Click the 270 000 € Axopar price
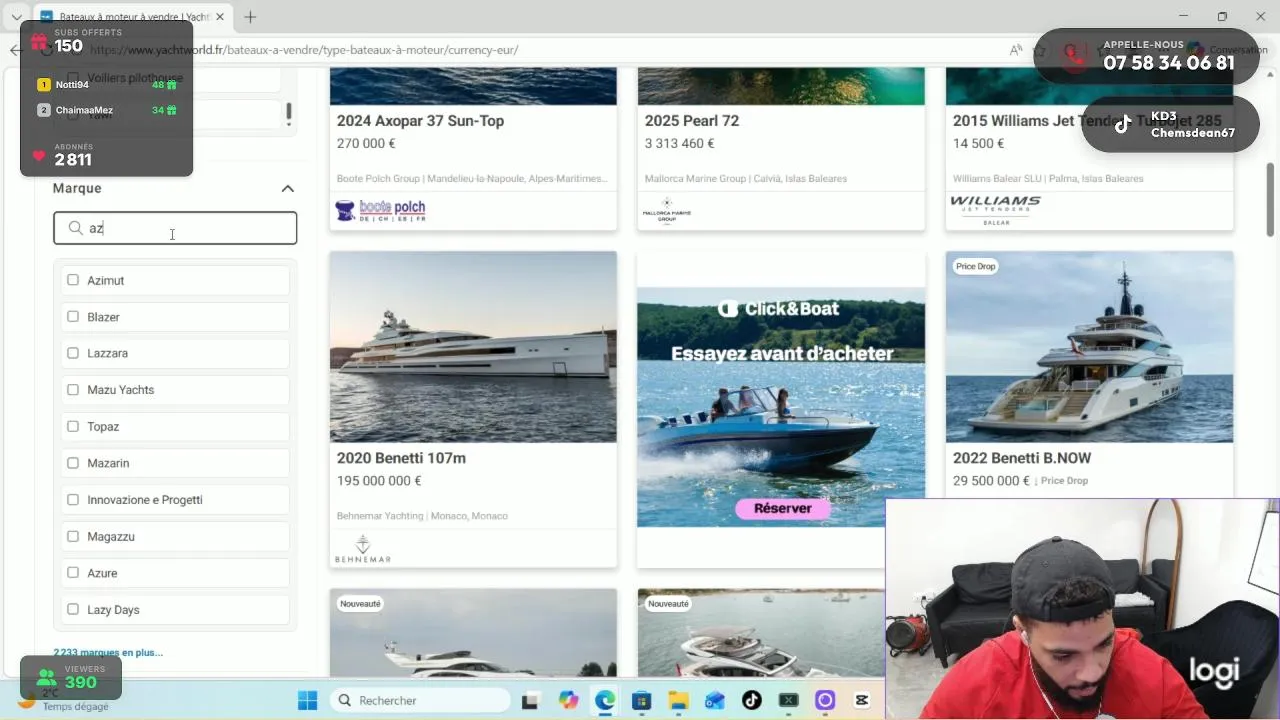Image resolution: width=1280 pixels, height=720 pixels. click(366, 143)
